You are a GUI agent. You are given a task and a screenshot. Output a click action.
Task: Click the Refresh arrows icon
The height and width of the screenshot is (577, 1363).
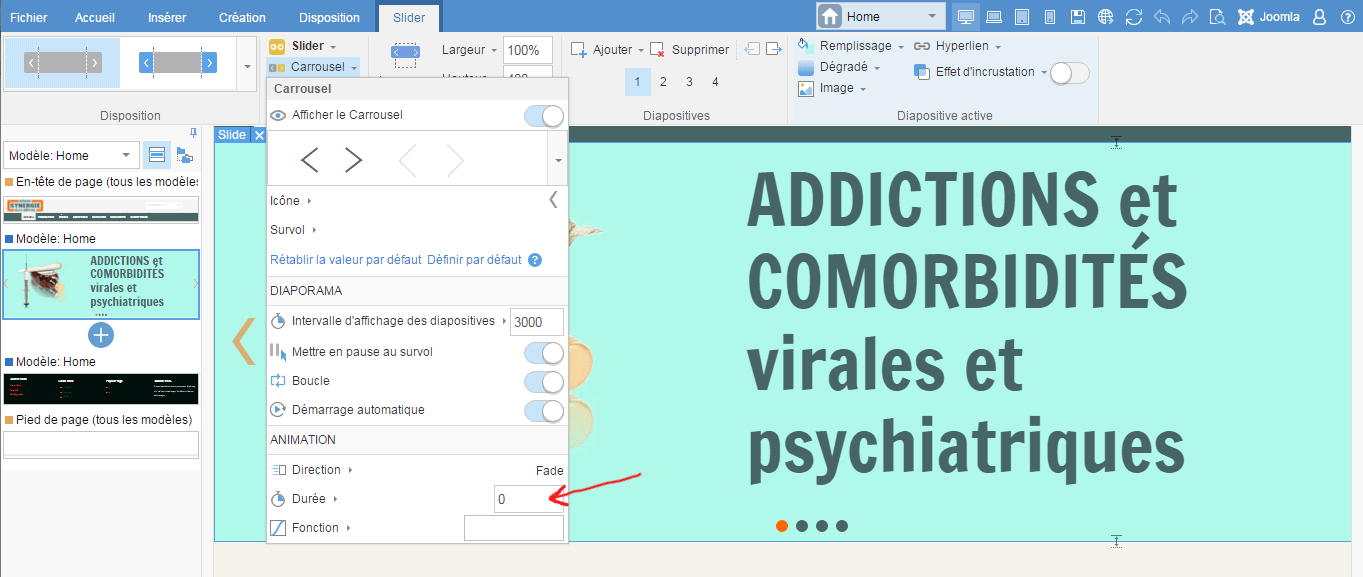tap(1133, 17)
